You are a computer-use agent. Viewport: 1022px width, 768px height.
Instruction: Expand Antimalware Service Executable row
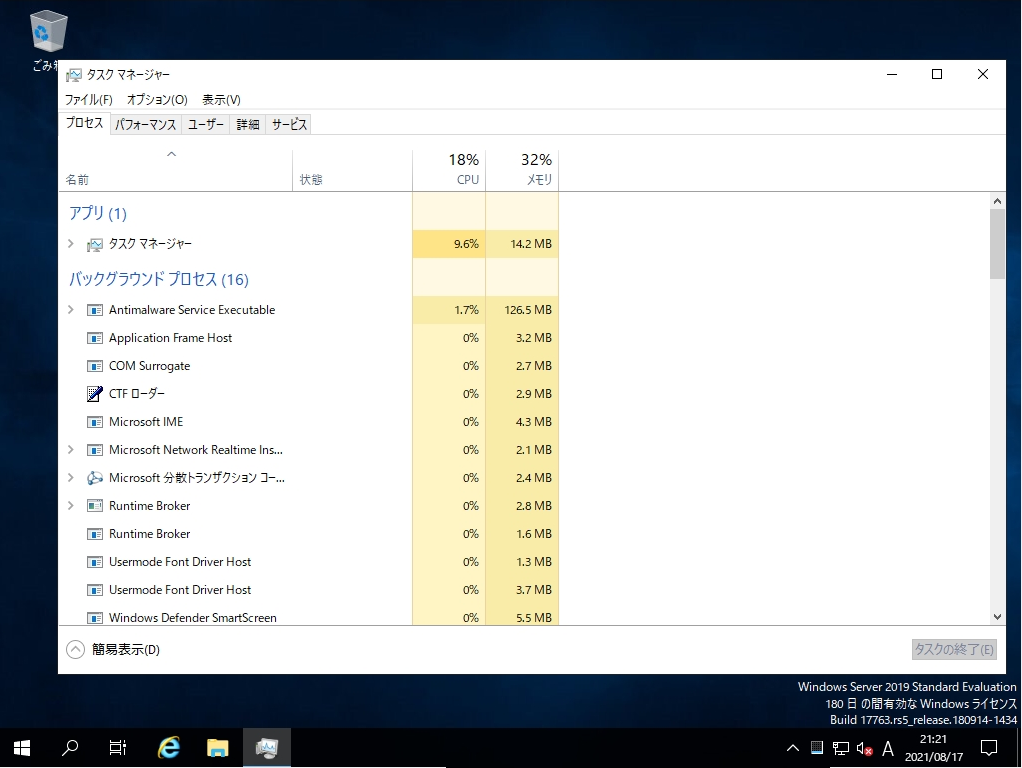click(x=71, y=310)
